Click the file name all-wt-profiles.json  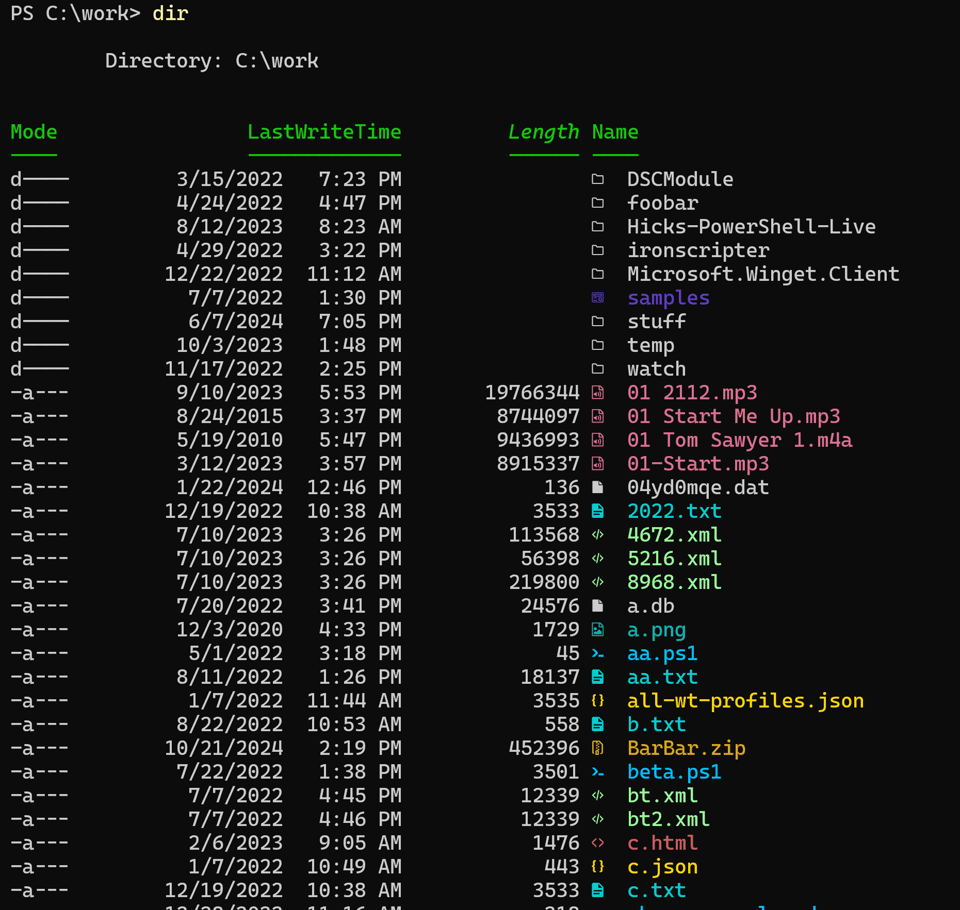point(746,701)
